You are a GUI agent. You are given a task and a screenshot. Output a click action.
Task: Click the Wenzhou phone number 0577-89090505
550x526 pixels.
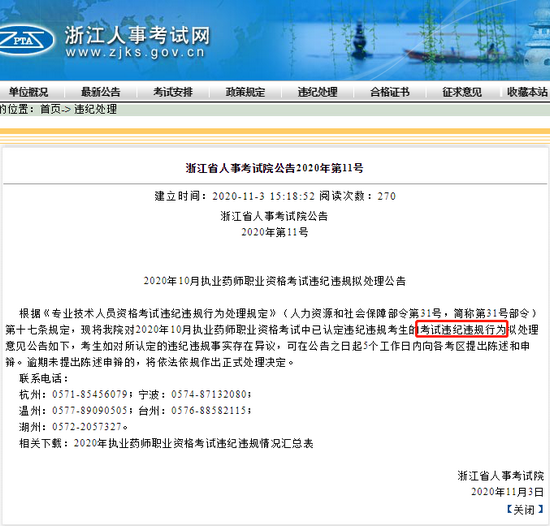[x=90, y=411]
